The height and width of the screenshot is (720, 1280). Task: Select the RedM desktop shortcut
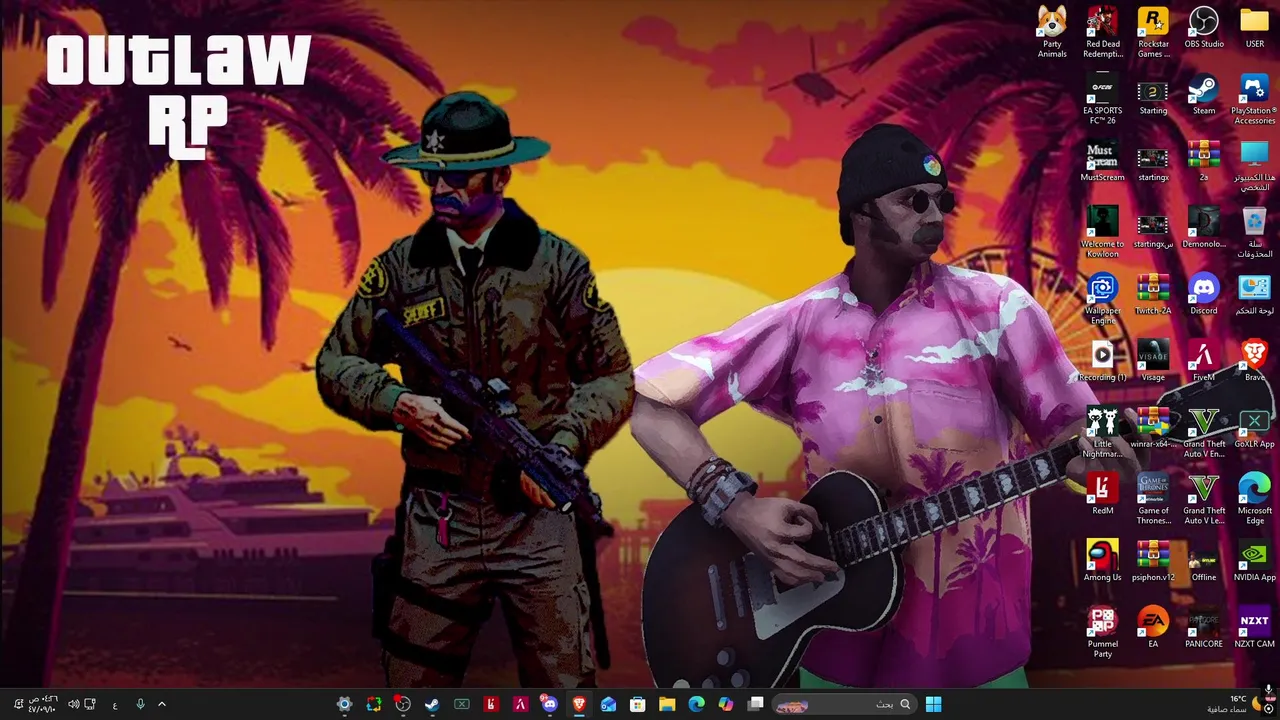[1103, 495]
